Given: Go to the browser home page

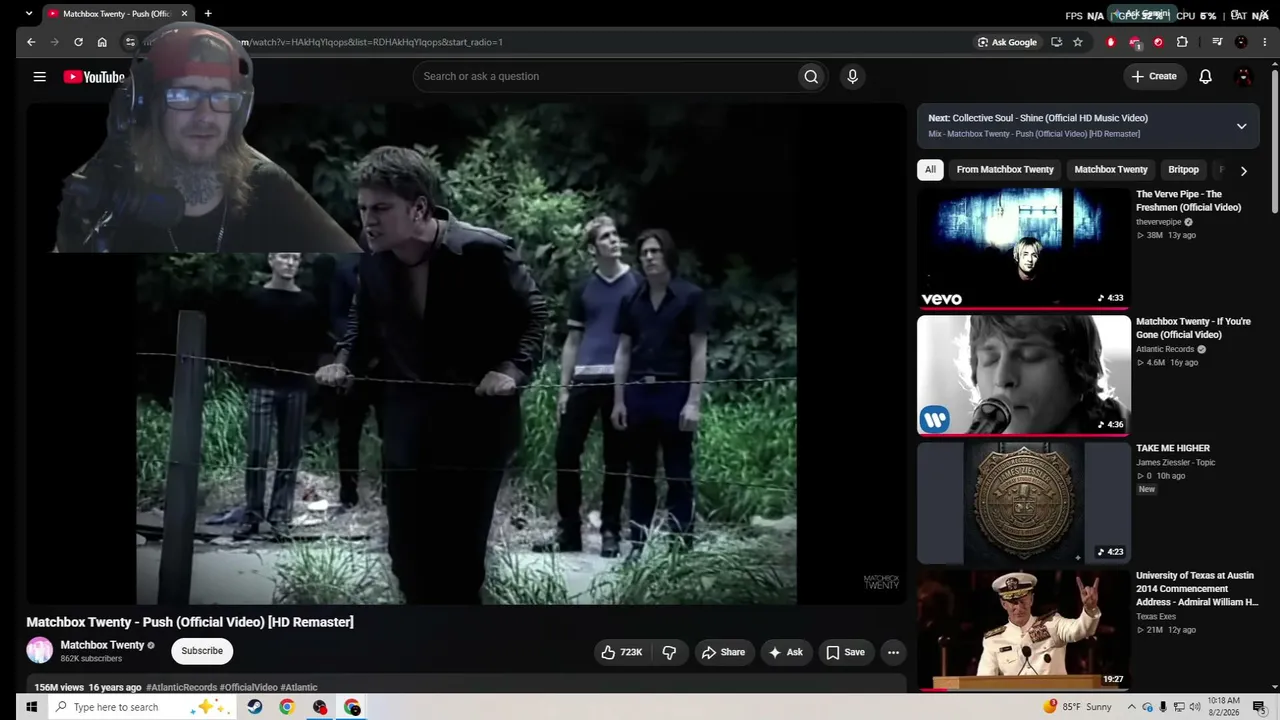Looking at the screenshot, I should point(102,42).
